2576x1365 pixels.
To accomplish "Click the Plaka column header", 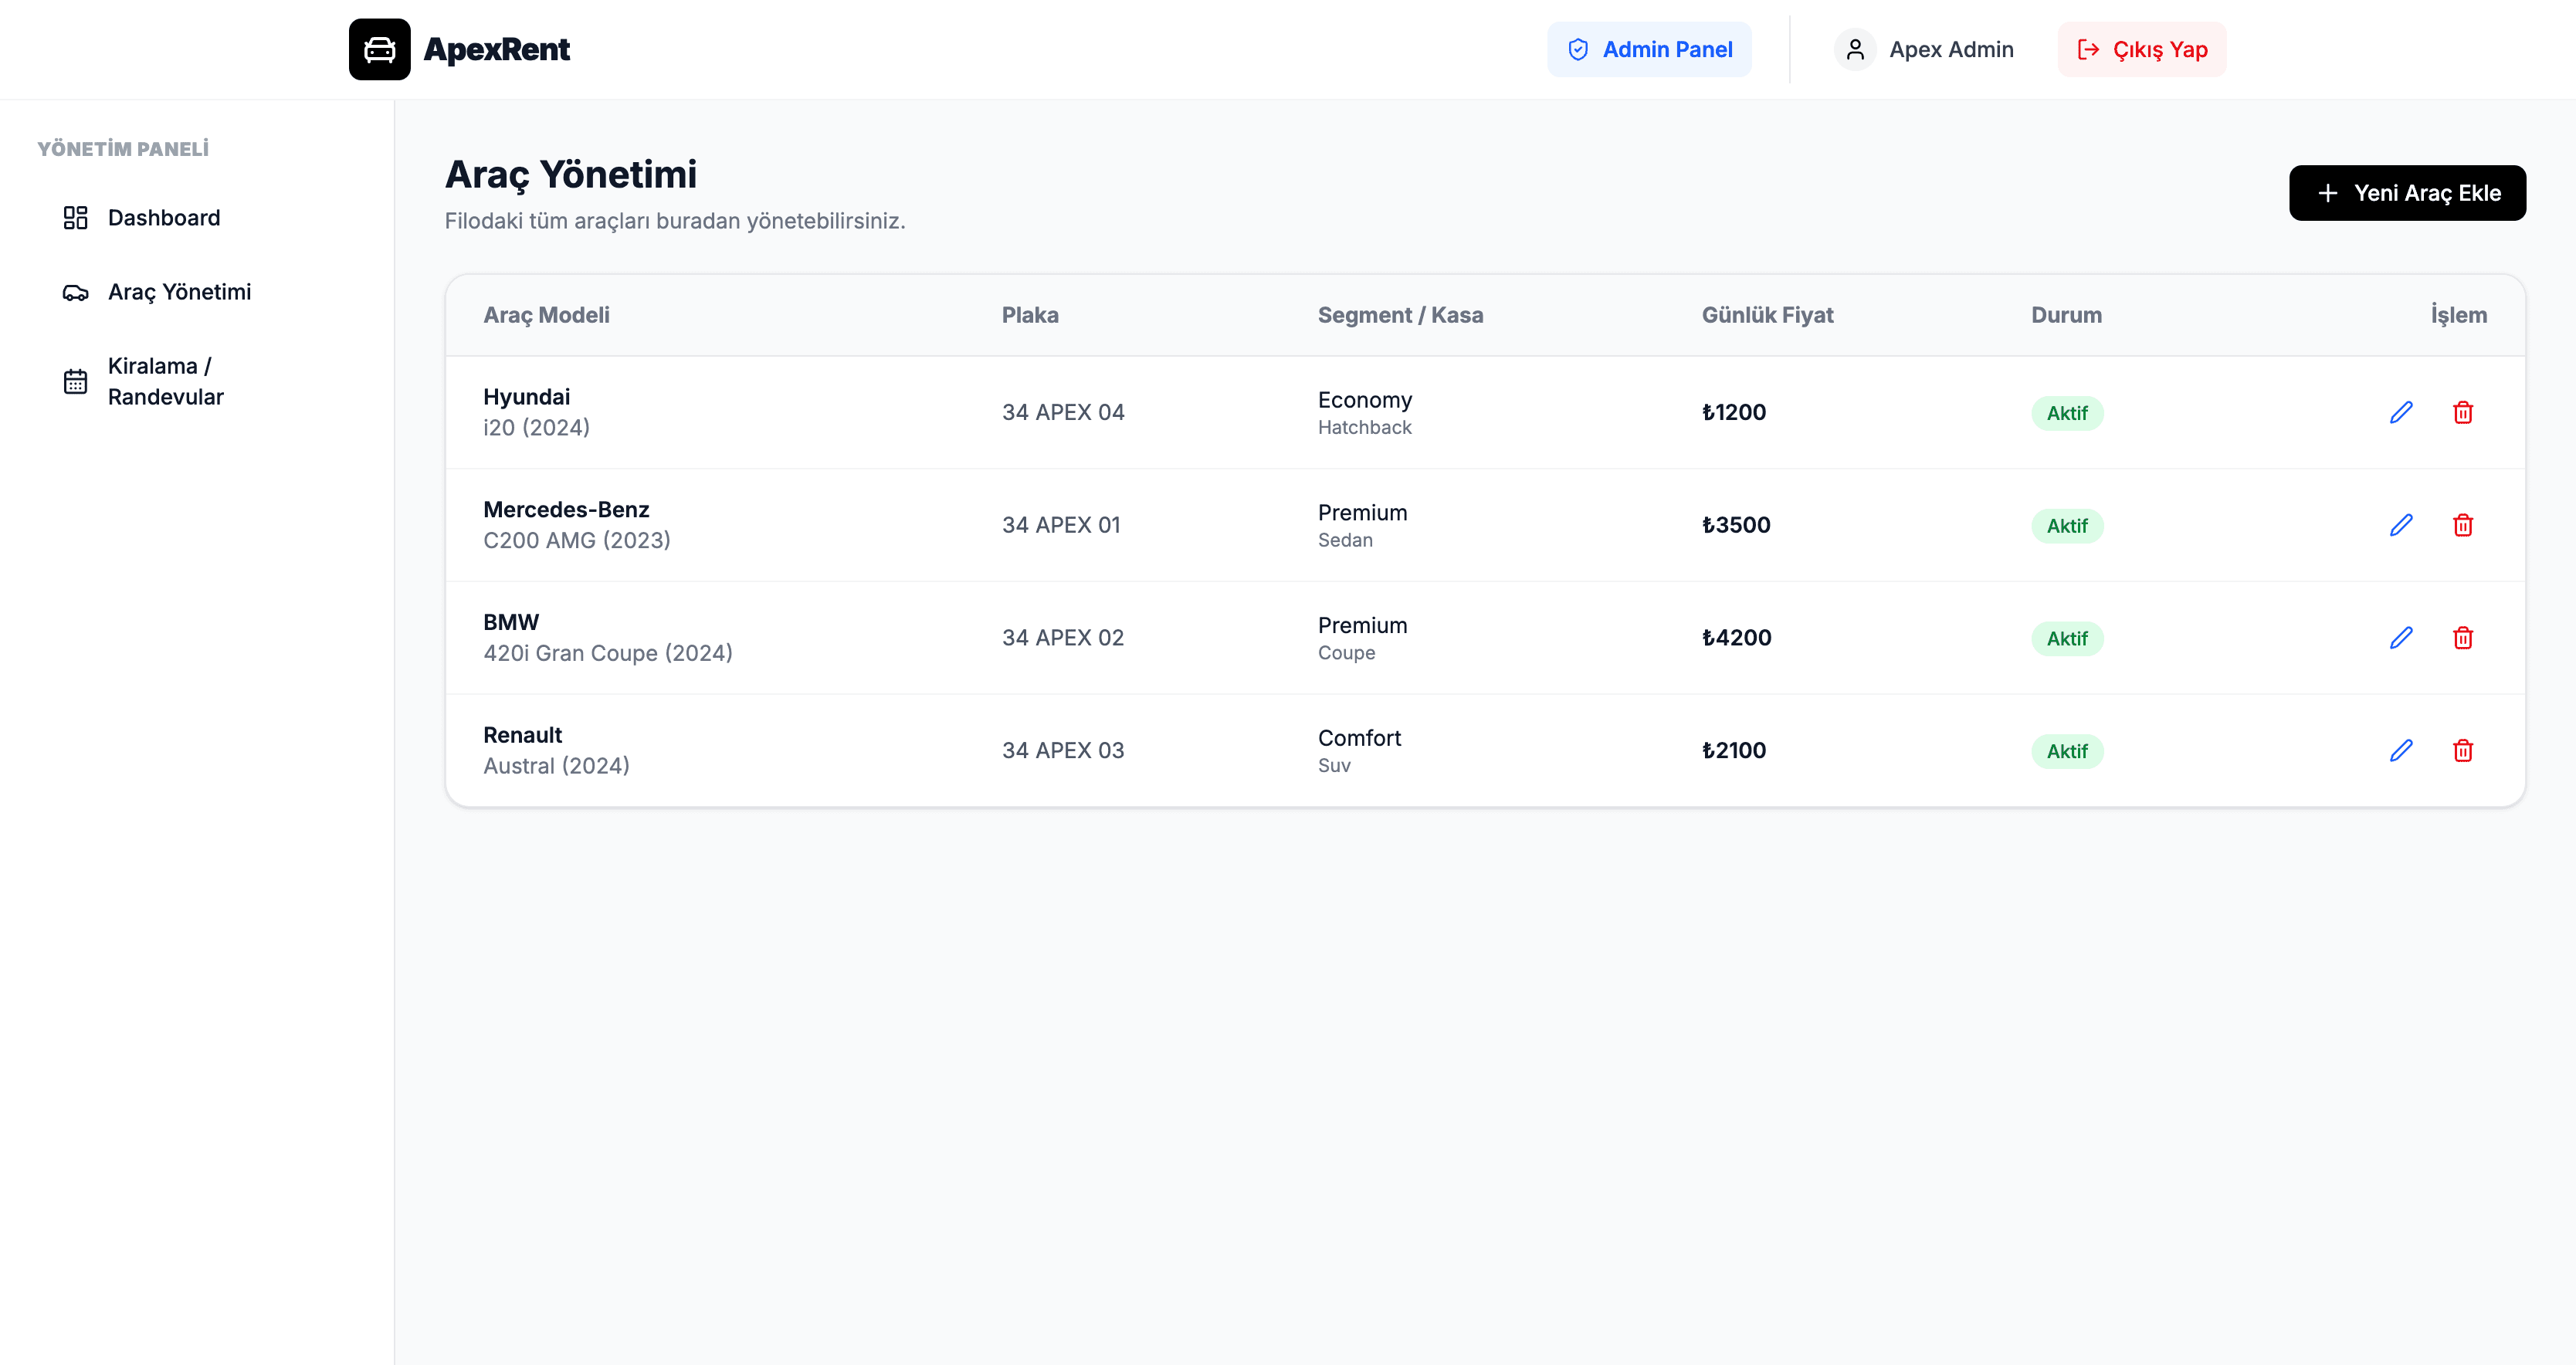I will click(x=1030, y=315).
